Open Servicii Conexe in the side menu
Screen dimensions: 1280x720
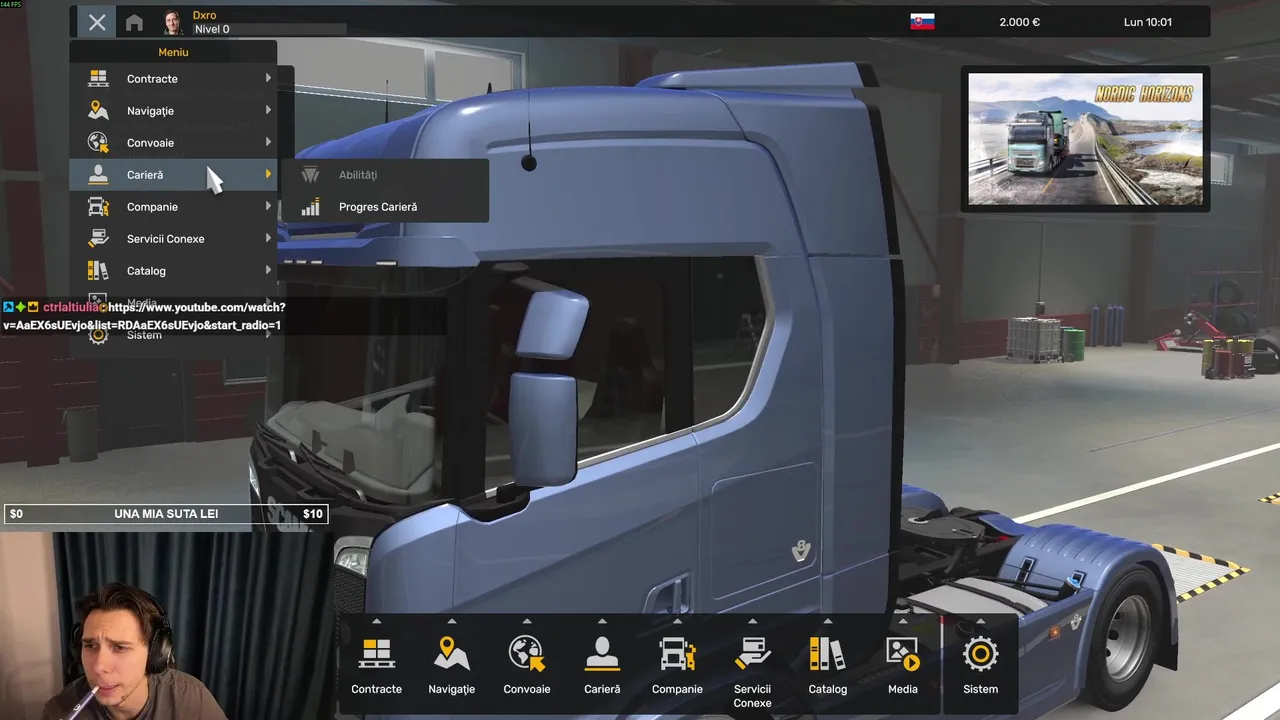tap(173, 239)
